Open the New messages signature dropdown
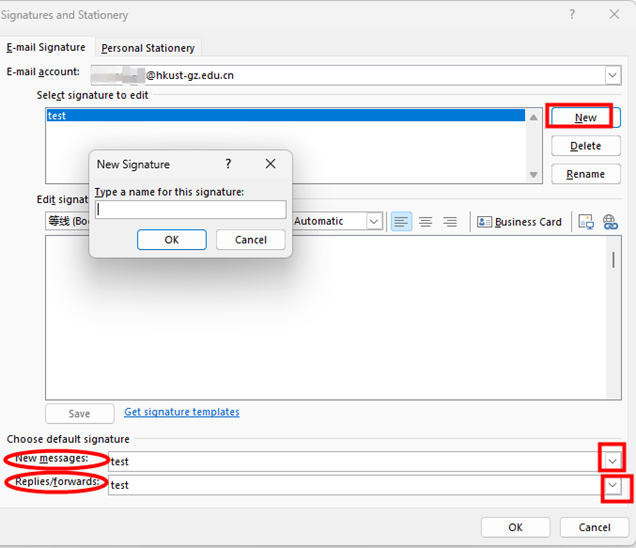636x548 pixels. point(612,460)
